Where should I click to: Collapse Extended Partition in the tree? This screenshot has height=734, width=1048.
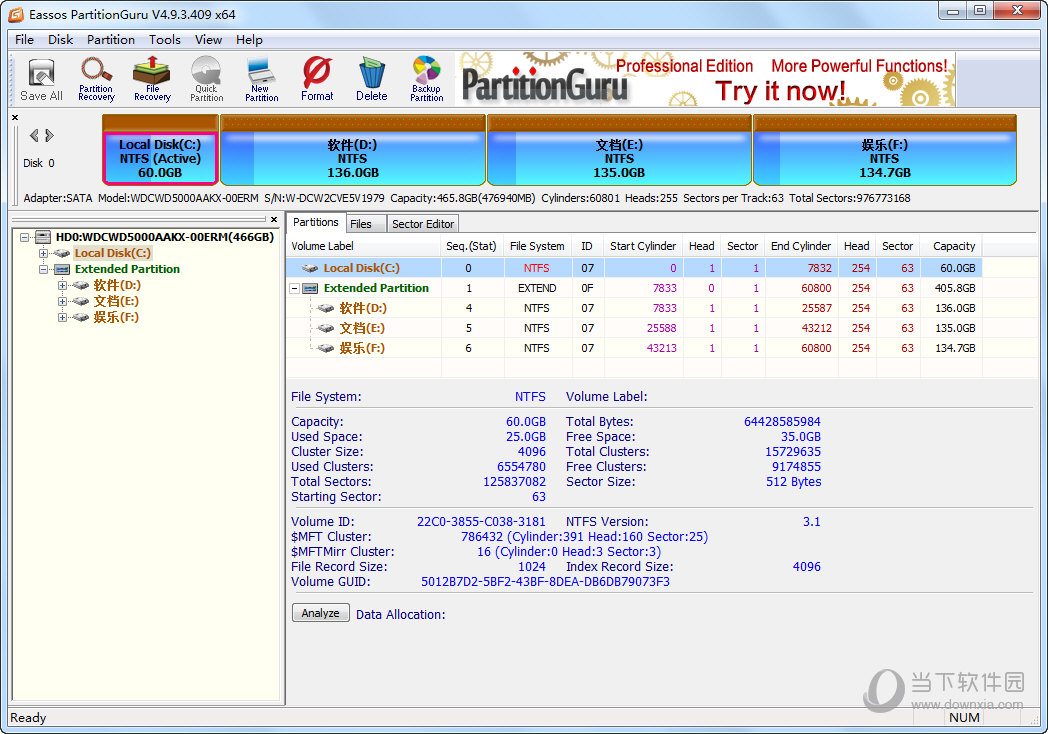click(x=43, y=269)
